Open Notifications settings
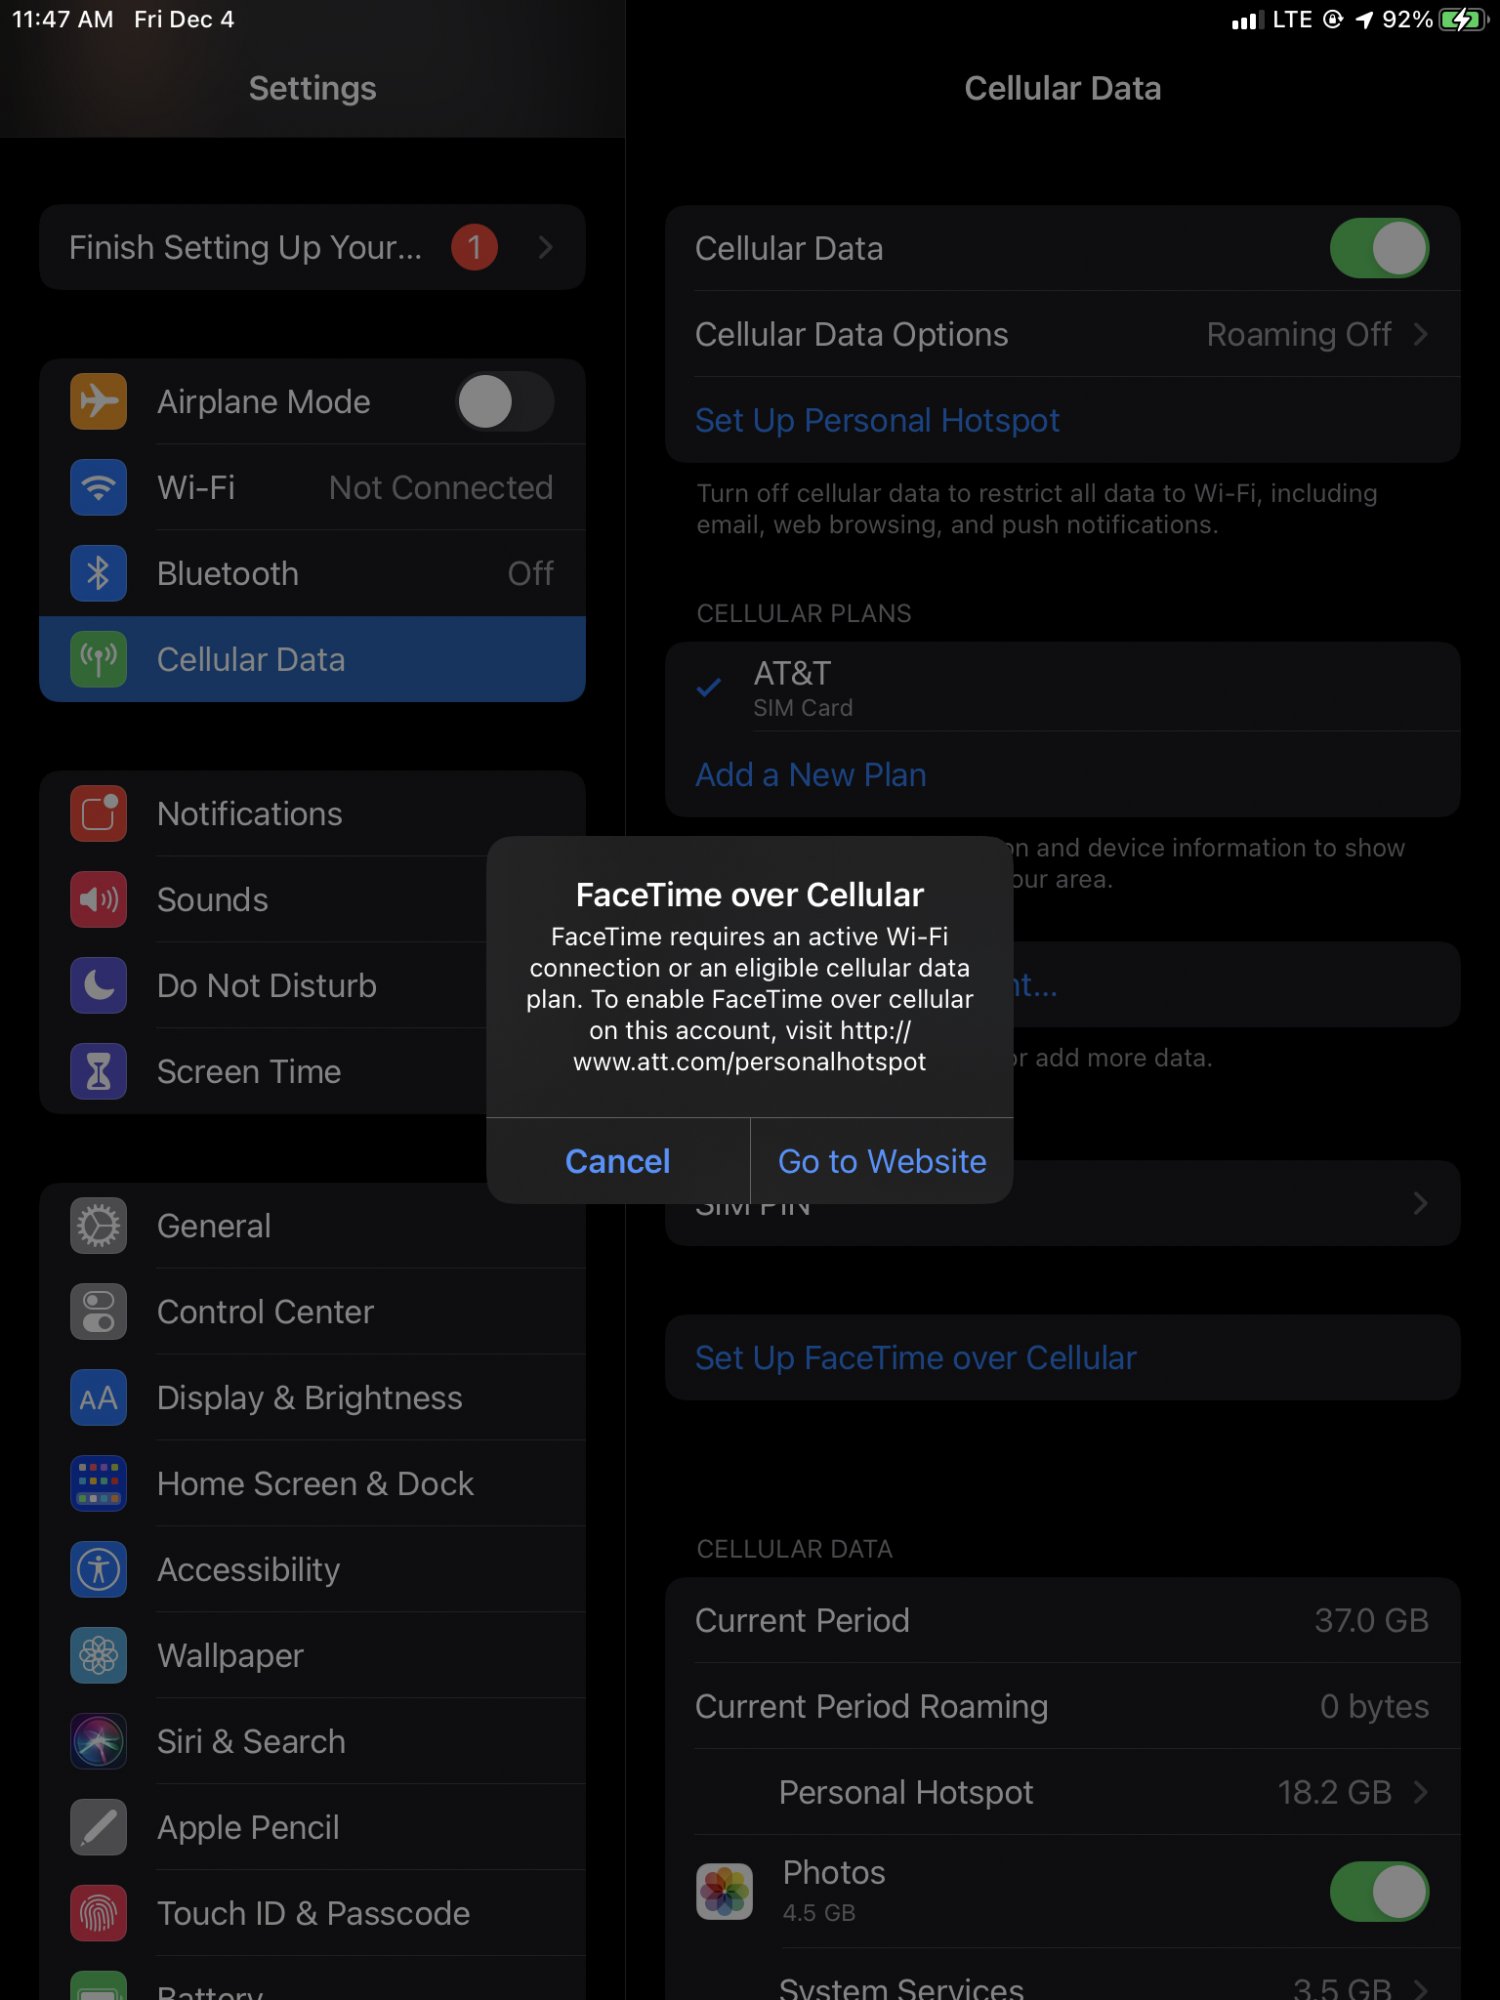Screen dimensions: 1500x2000 click(x=312, y=813)
